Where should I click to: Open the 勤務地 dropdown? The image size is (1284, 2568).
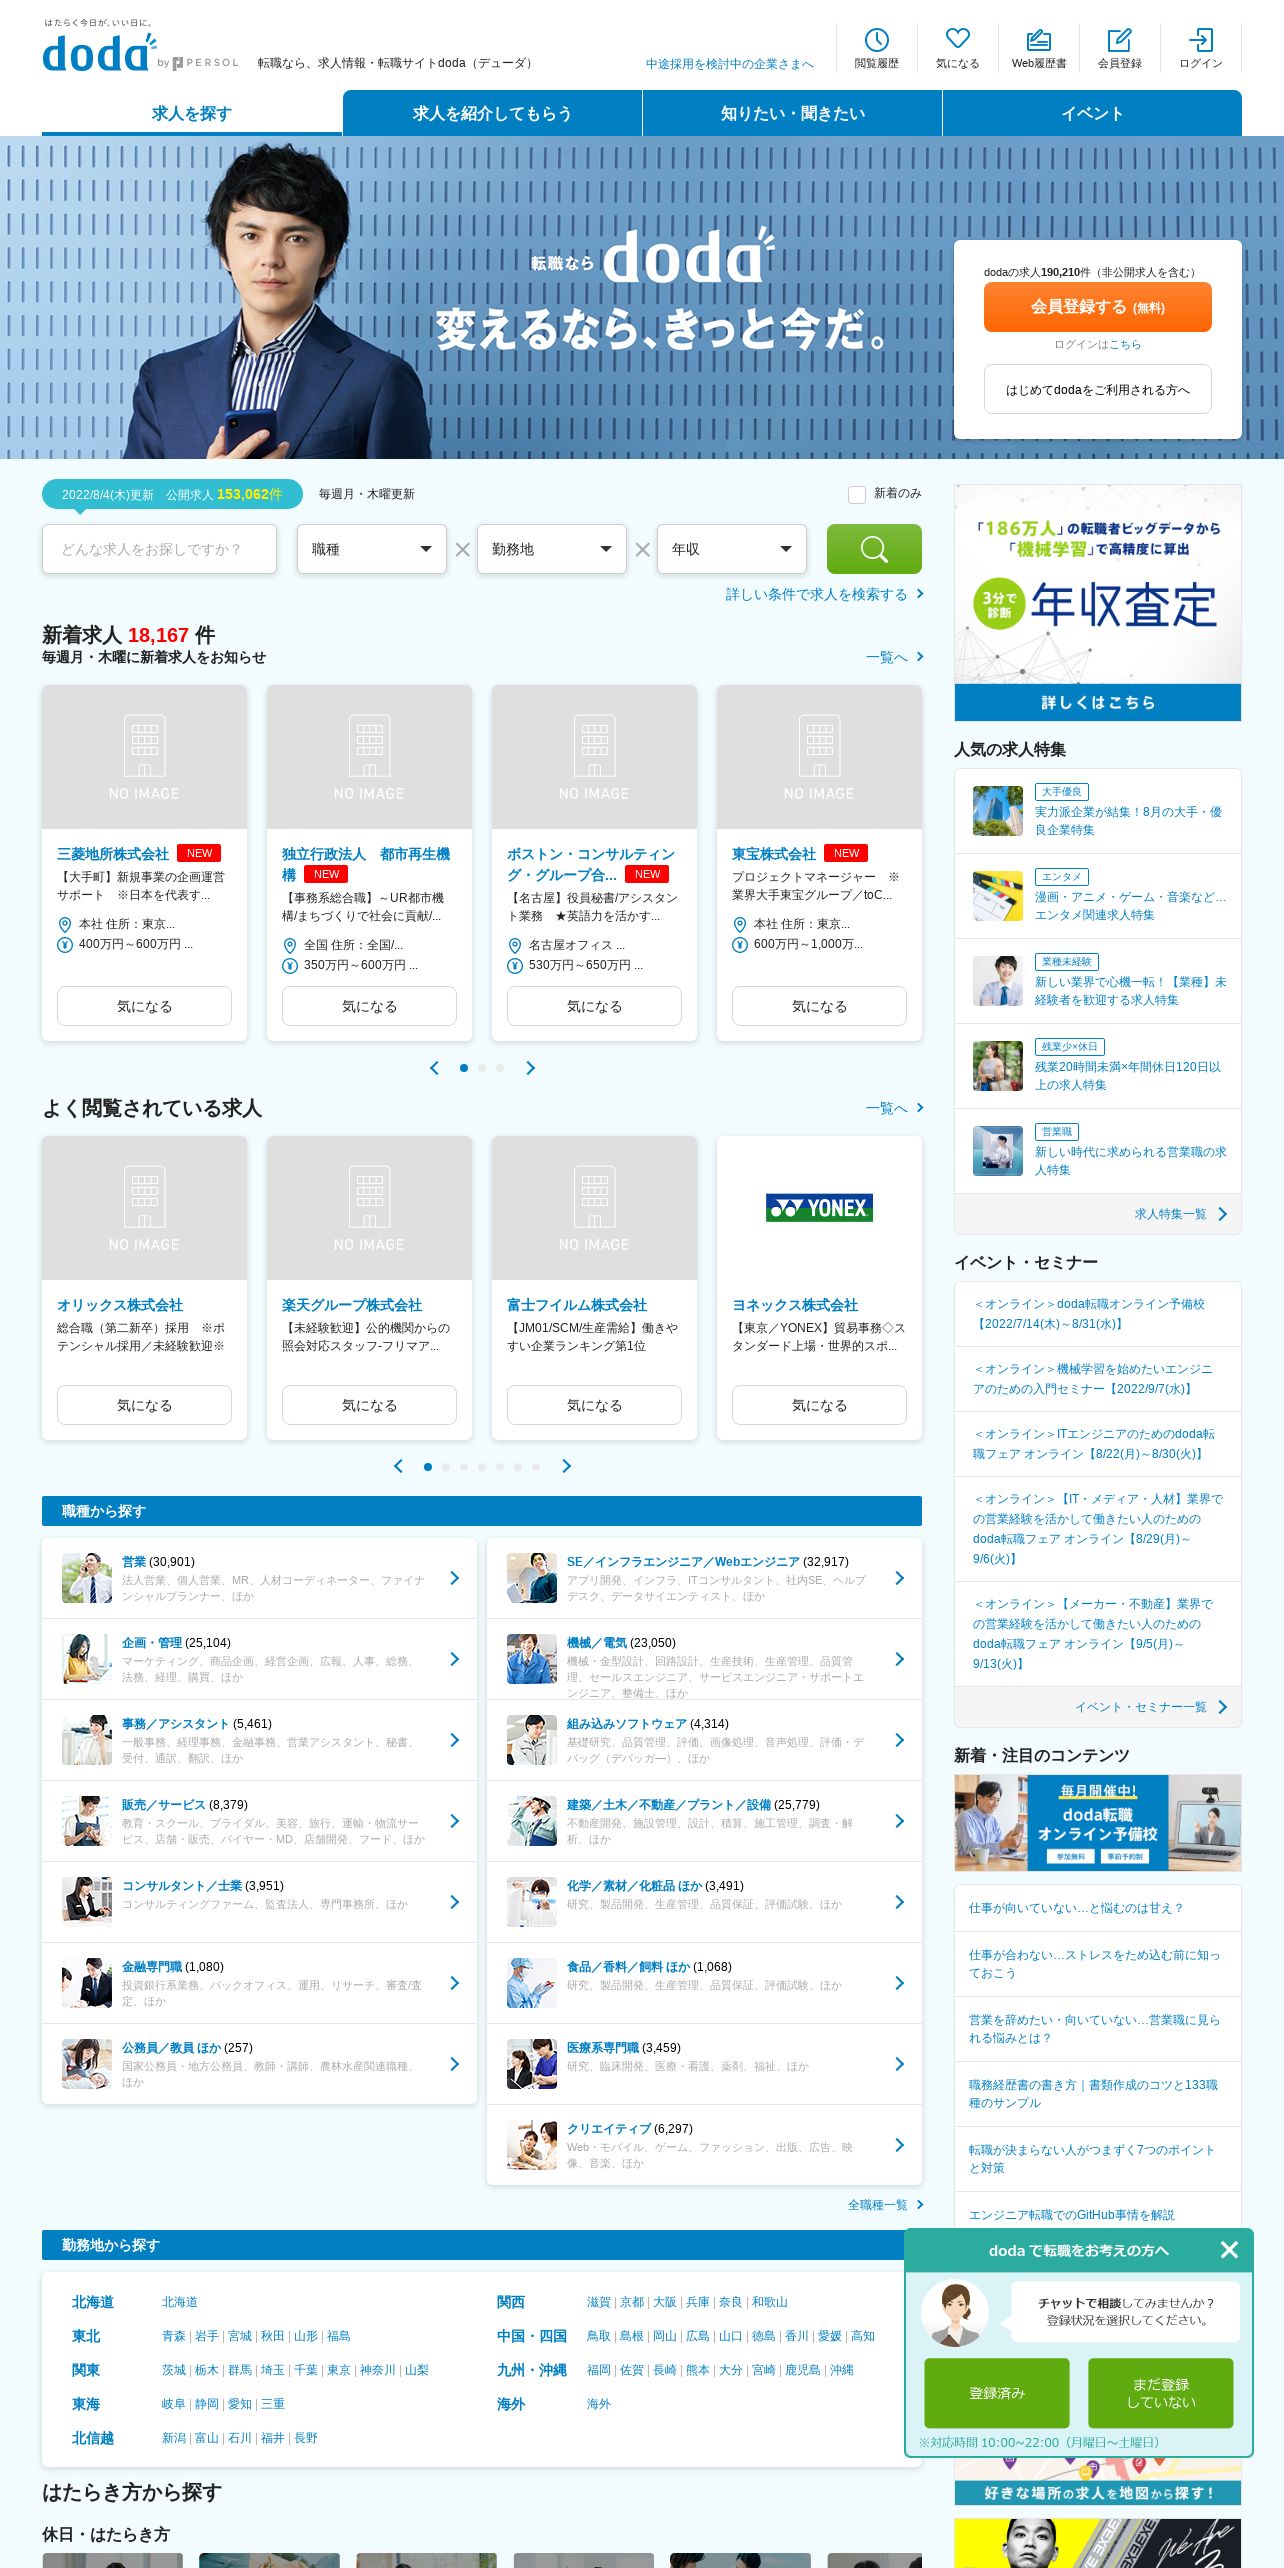(551, 549)
